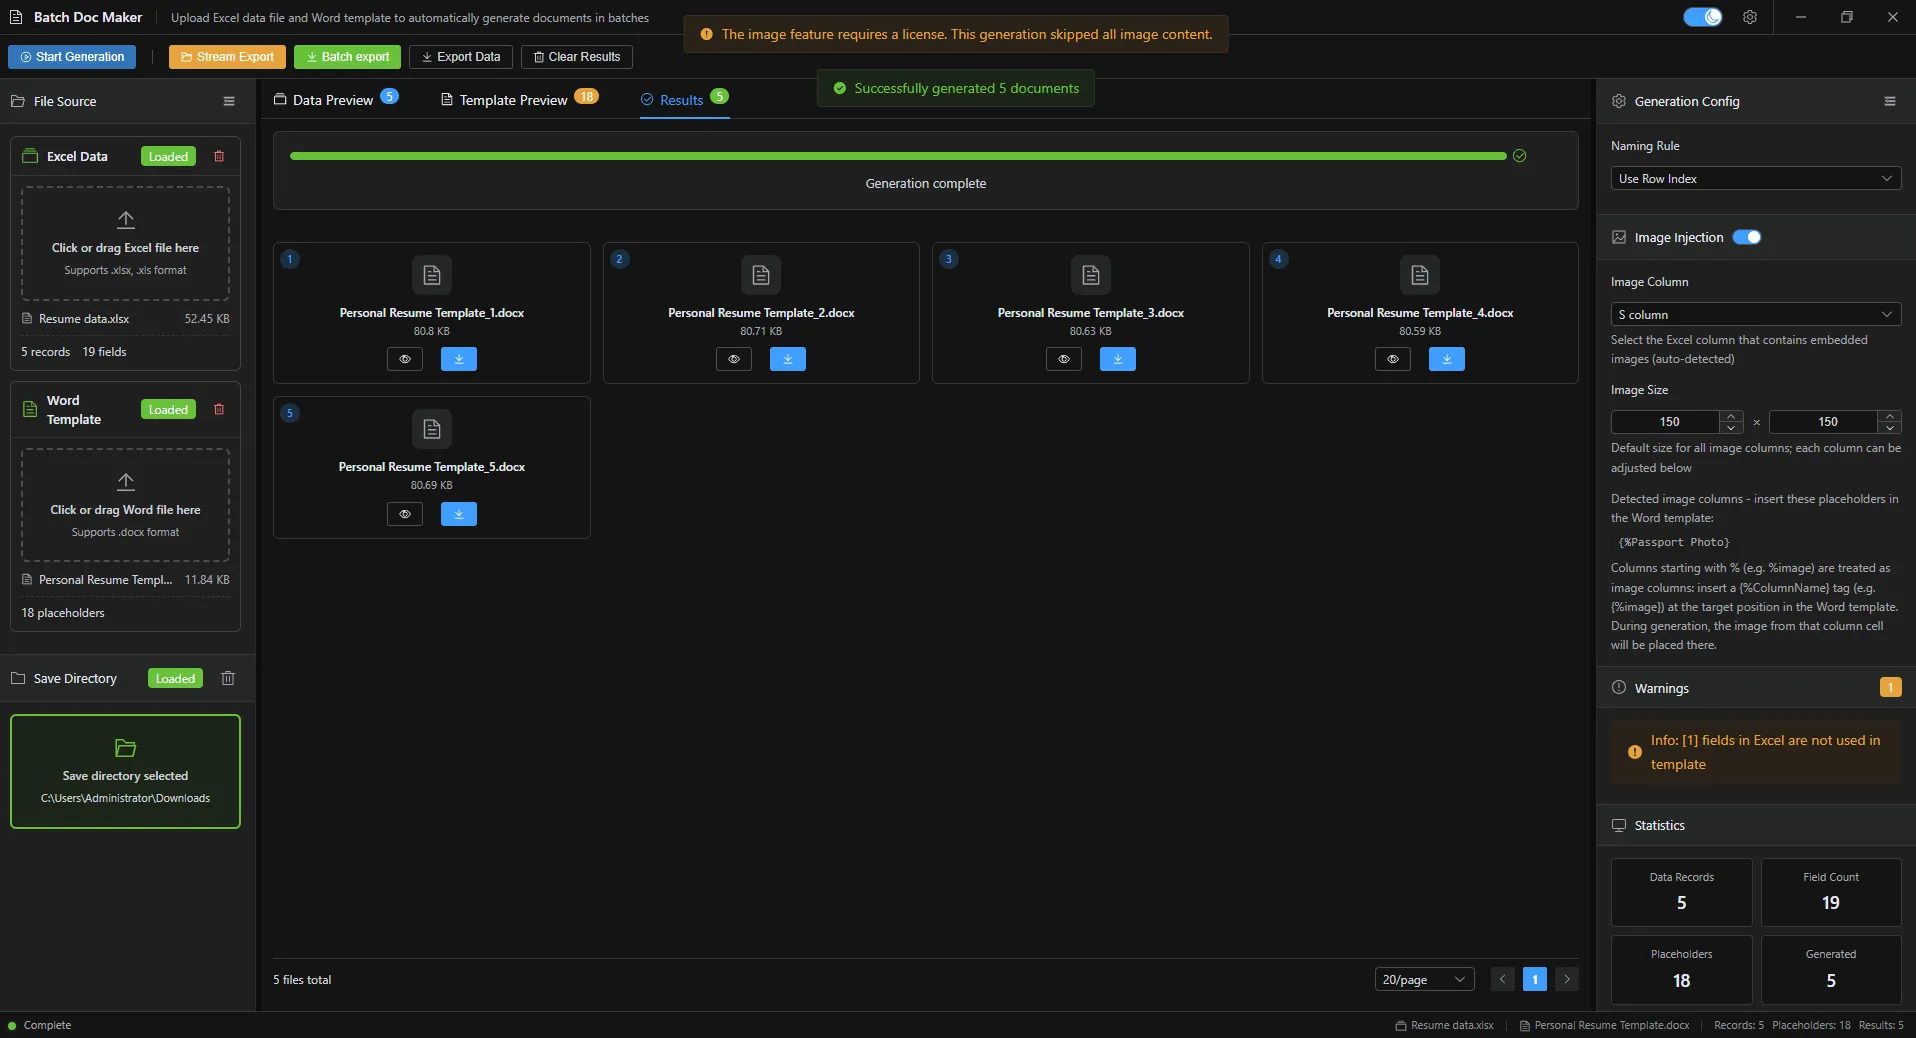1916x1038 pixels.
Task: Clear the Save Directory with trash icon
Action: tap(228, 678)
